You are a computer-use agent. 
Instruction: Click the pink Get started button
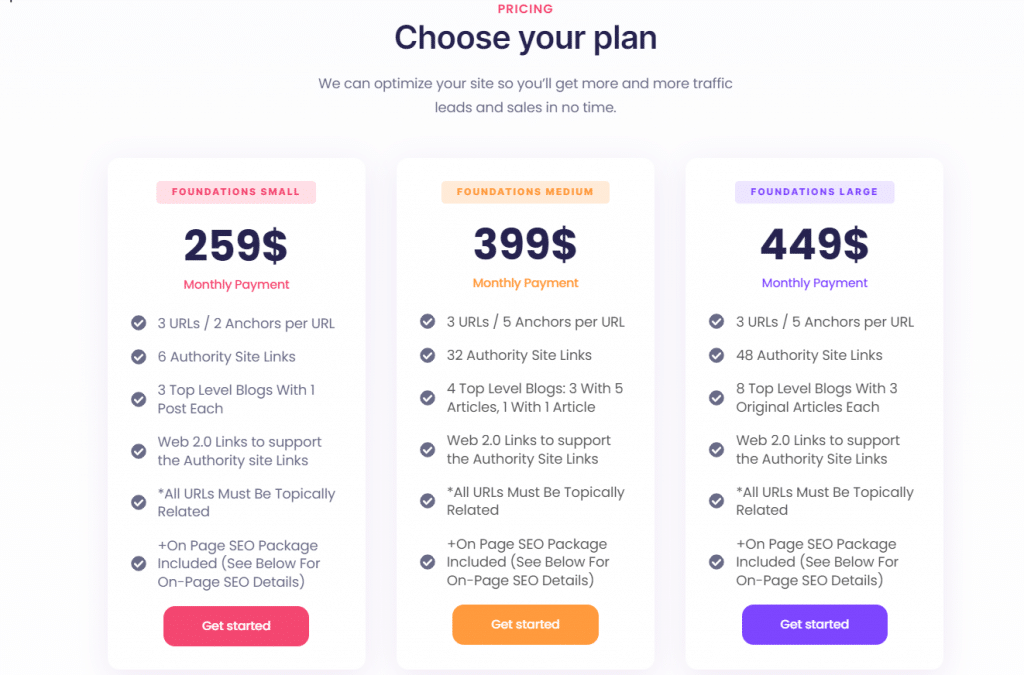tap(236, 626)
